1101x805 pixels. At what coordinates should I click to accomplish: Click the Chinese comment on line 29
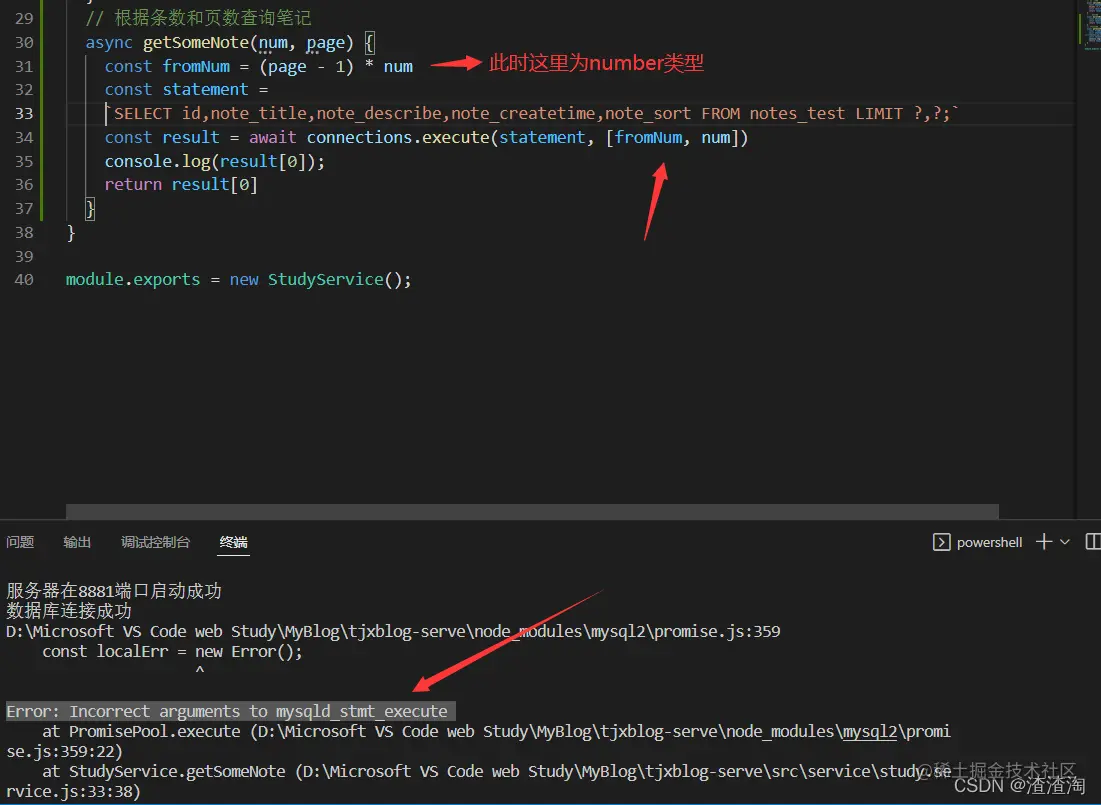(x=198, y=18)
